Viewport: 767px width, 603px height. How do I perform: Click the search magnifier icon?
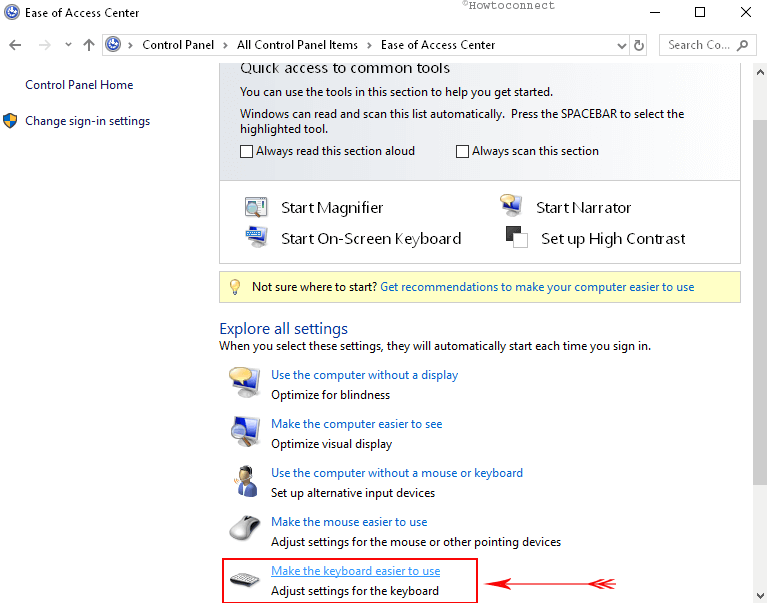742,45
